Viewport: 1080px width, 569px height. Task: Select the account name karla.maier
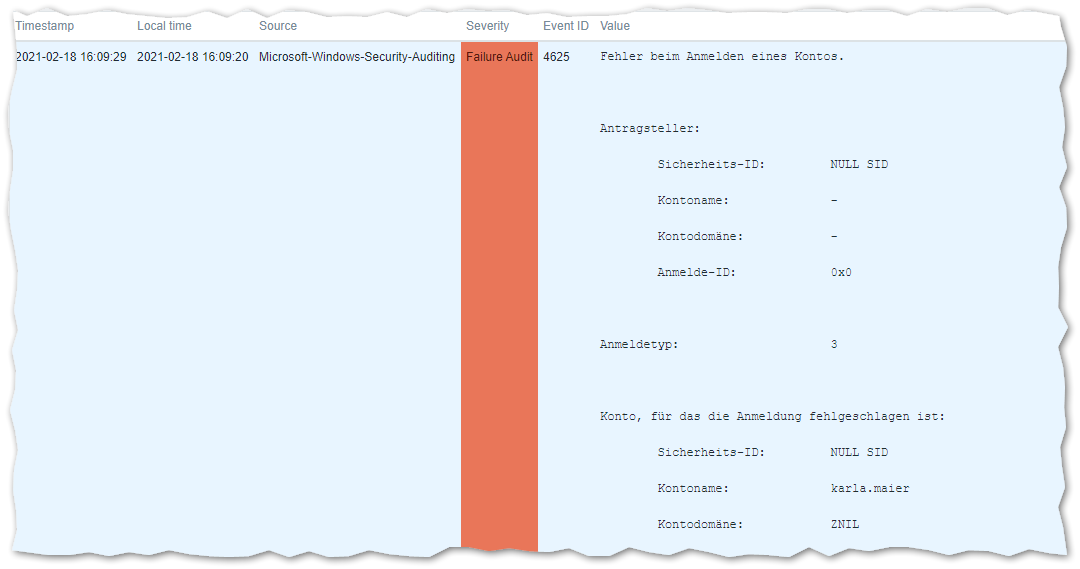870,489
